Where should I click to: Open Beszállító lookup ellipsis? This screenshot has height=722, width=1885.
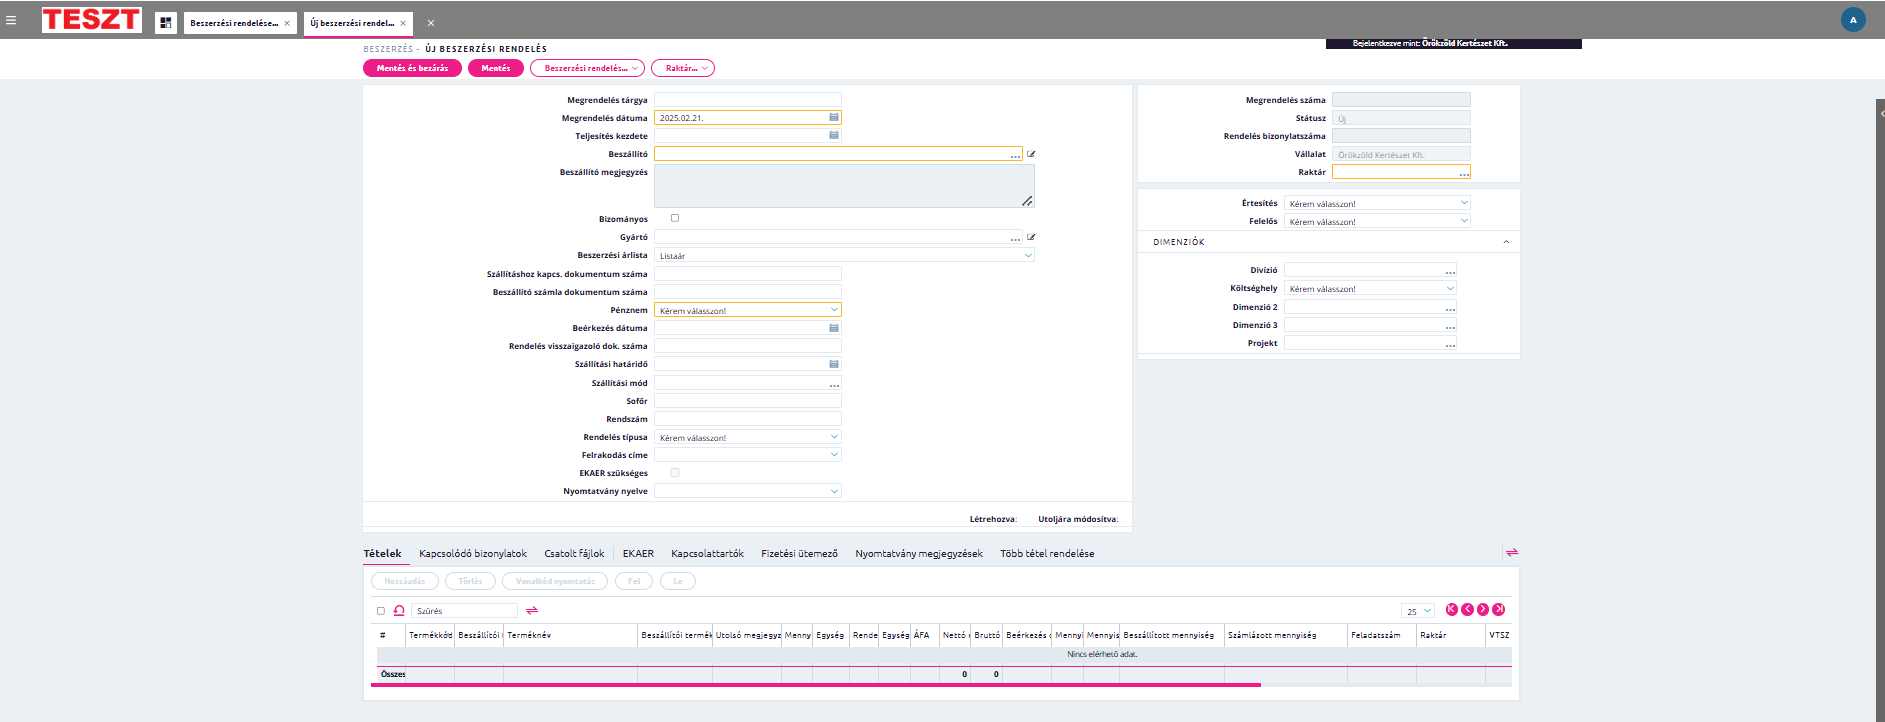coord(1015,155)
